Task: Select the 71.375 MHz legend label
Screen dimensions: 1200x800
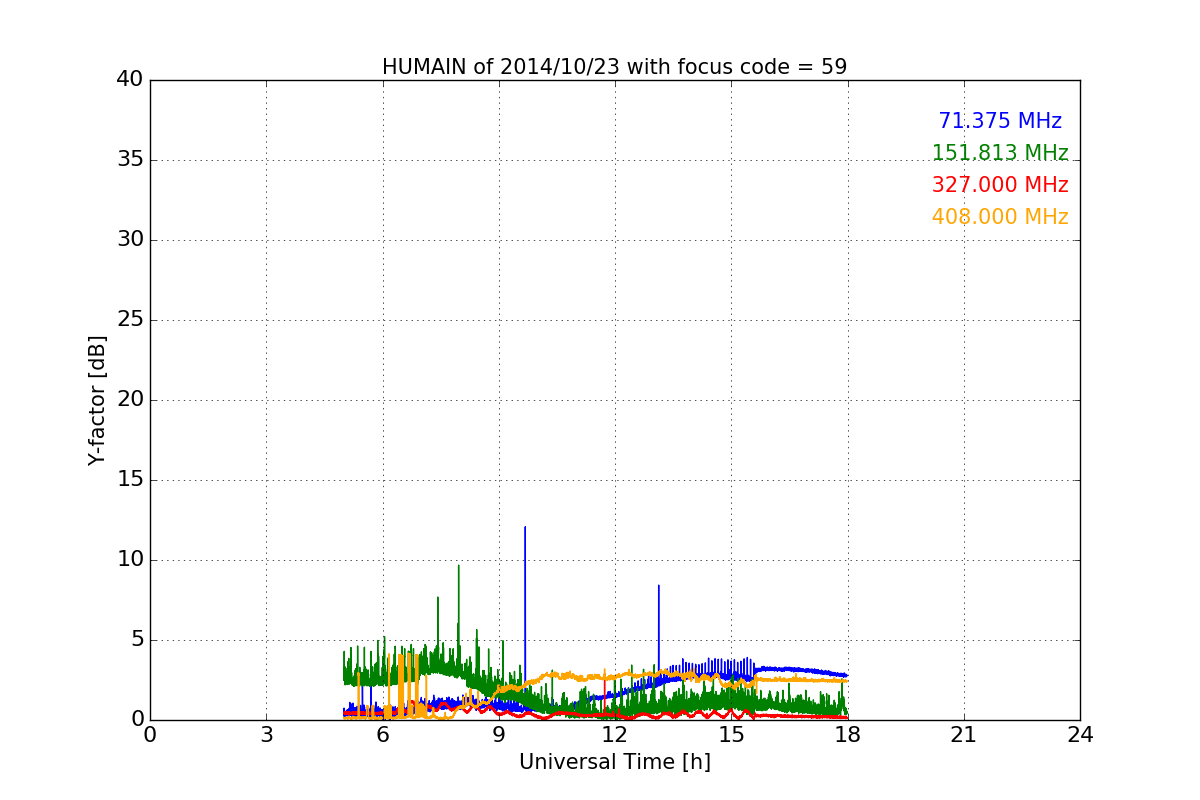Action: click(1000, 121)
